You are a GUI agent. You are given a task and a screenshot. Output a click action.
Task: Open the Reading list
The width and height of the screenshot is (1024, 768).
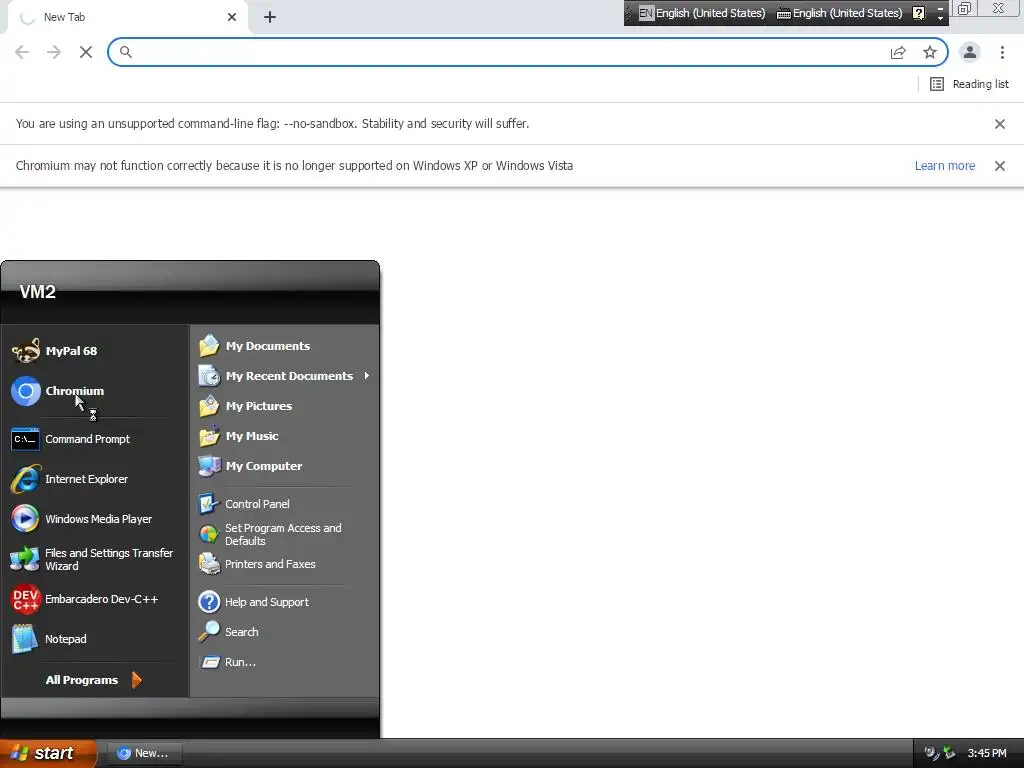click(969, 84)
